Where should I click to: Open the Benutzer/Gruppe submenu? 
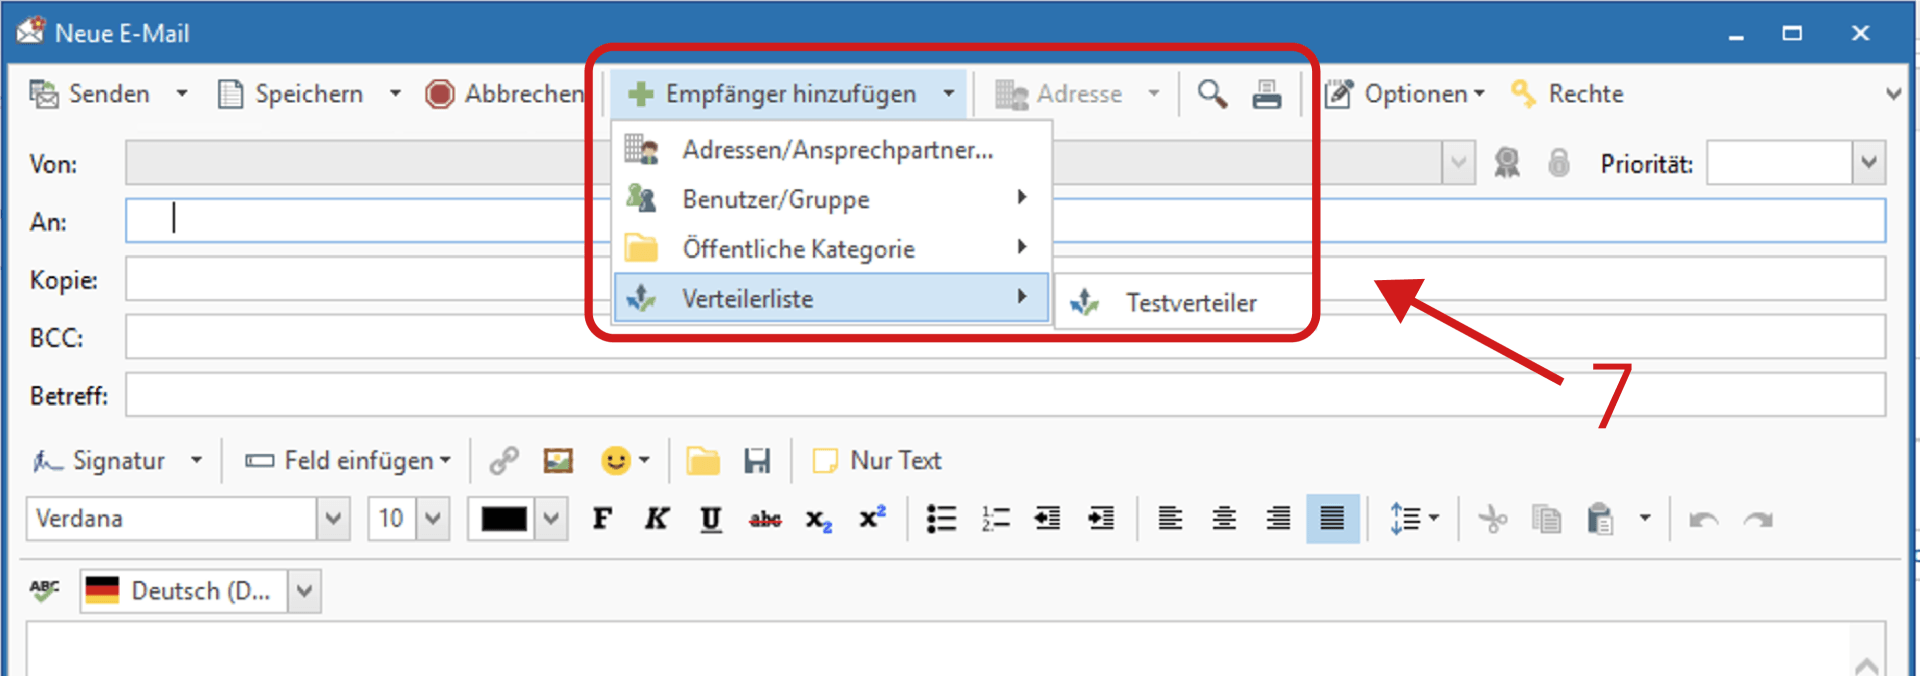832,199
